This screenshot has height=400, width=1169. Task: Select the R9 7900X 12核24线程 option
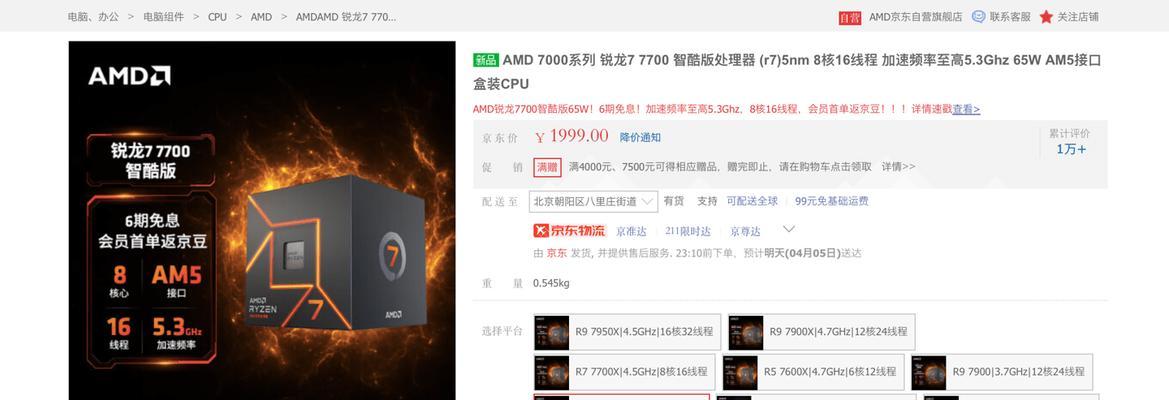[x=822, y=332]
